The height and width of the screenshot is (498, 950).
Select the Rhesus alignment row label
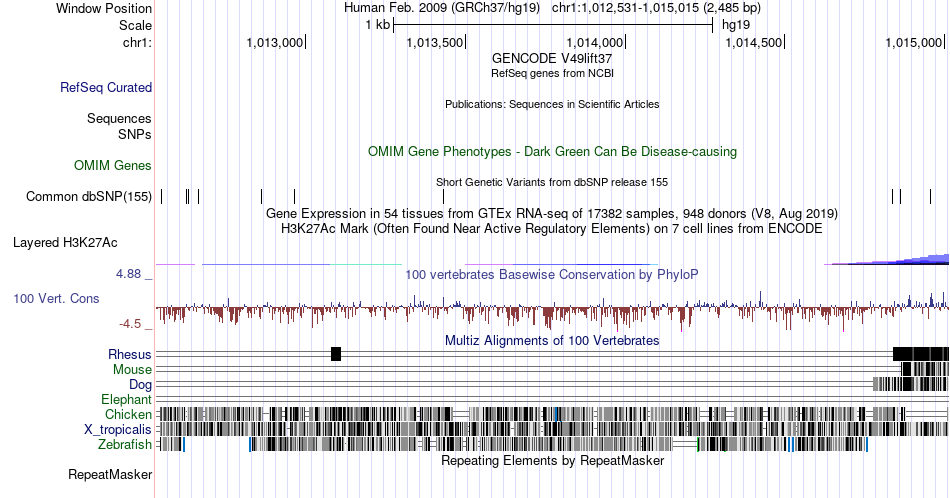pyautogui.click(x=130, y=354)
